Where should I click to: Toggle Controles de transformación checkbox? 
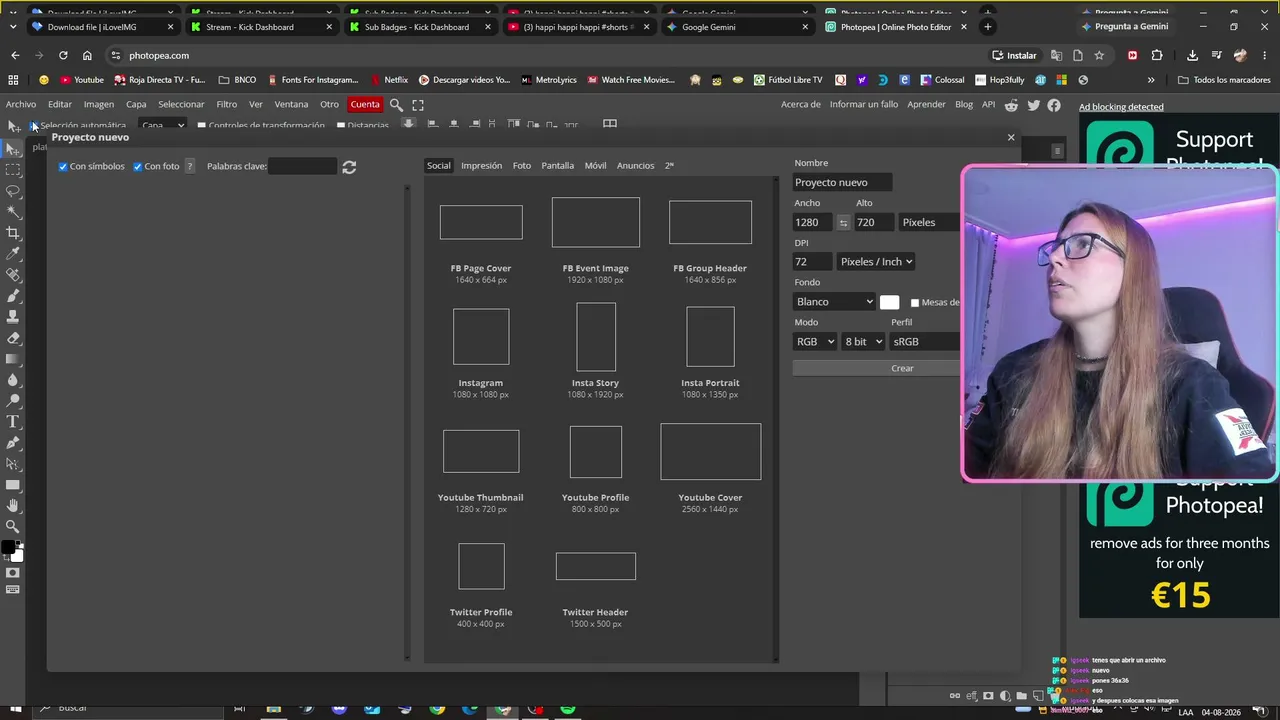pyautogui.click(x=201, y=126)
